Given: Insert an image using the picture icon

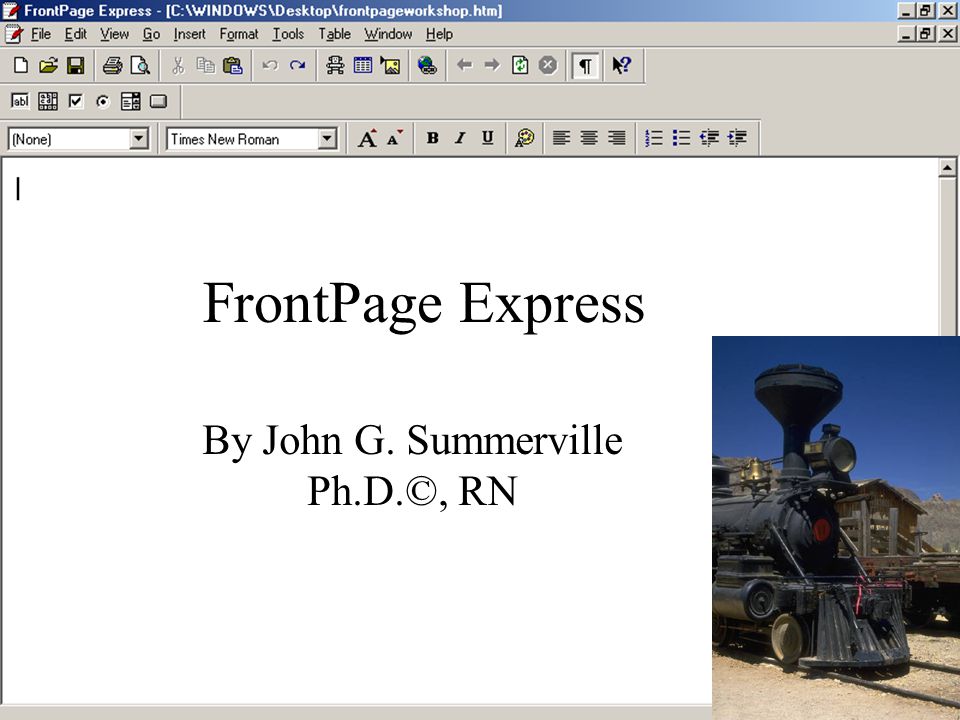Looking at the screenshot, I should [390, 65].
